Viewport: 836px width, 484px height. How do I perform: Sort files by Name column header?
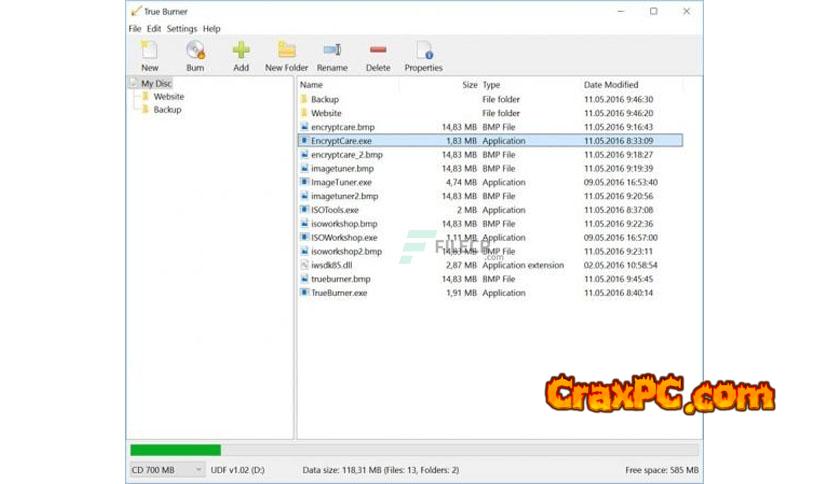(312, 85)
